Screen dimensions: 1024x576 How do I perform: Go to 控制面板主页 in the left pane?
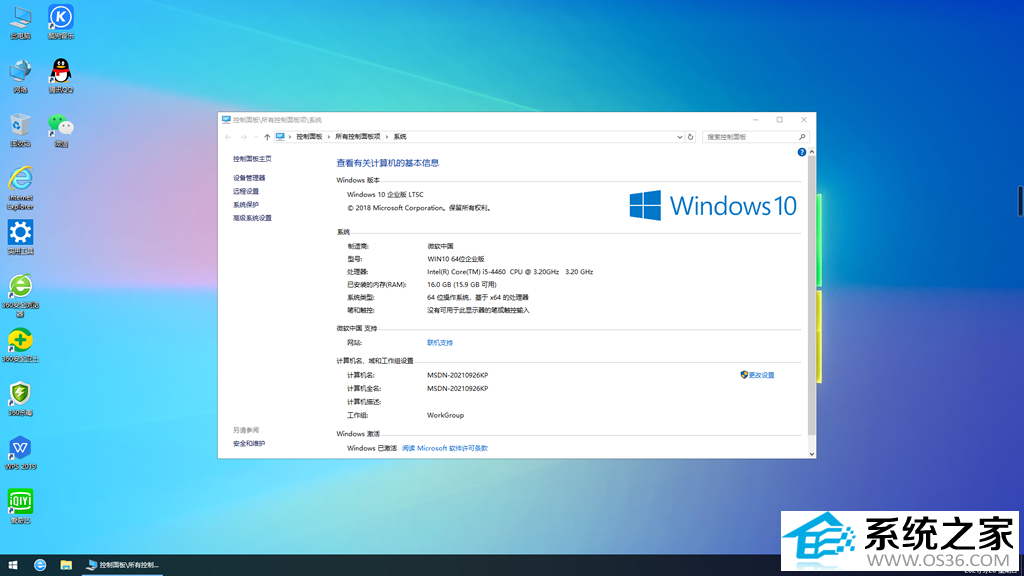(252, 159)
